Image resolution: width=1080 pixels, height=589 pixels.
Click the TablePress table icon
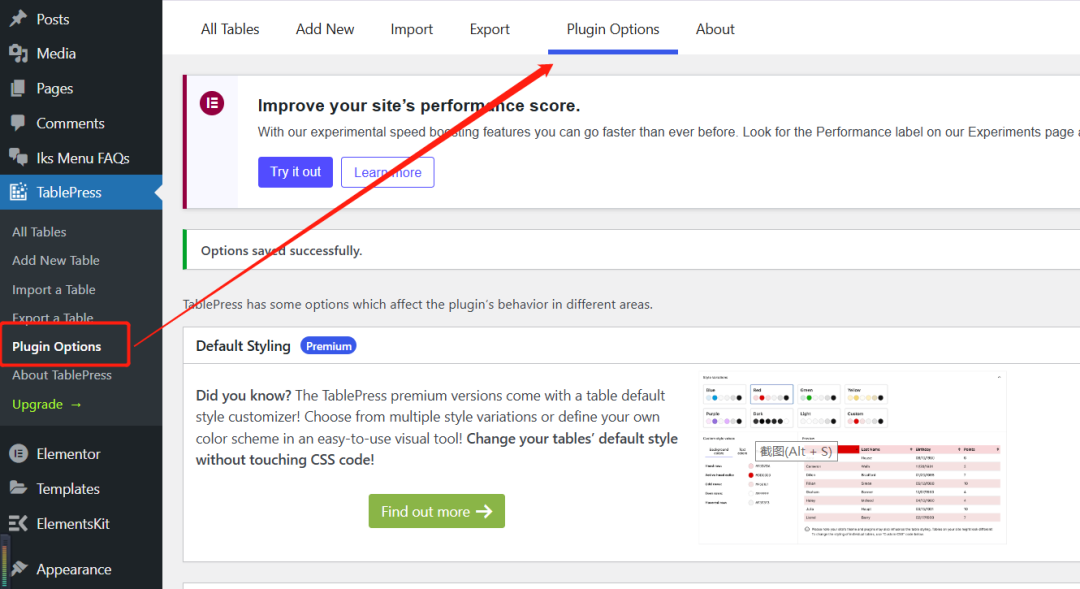point(19,192)
